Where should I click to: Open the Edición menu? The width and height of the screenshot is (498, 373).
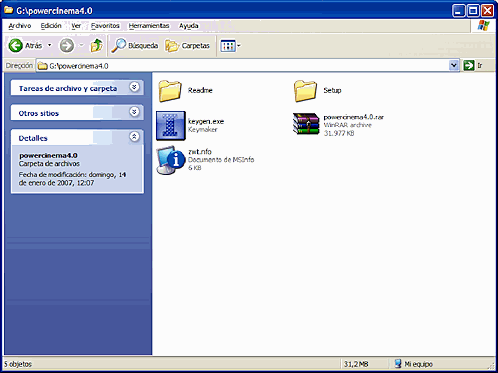51,26
